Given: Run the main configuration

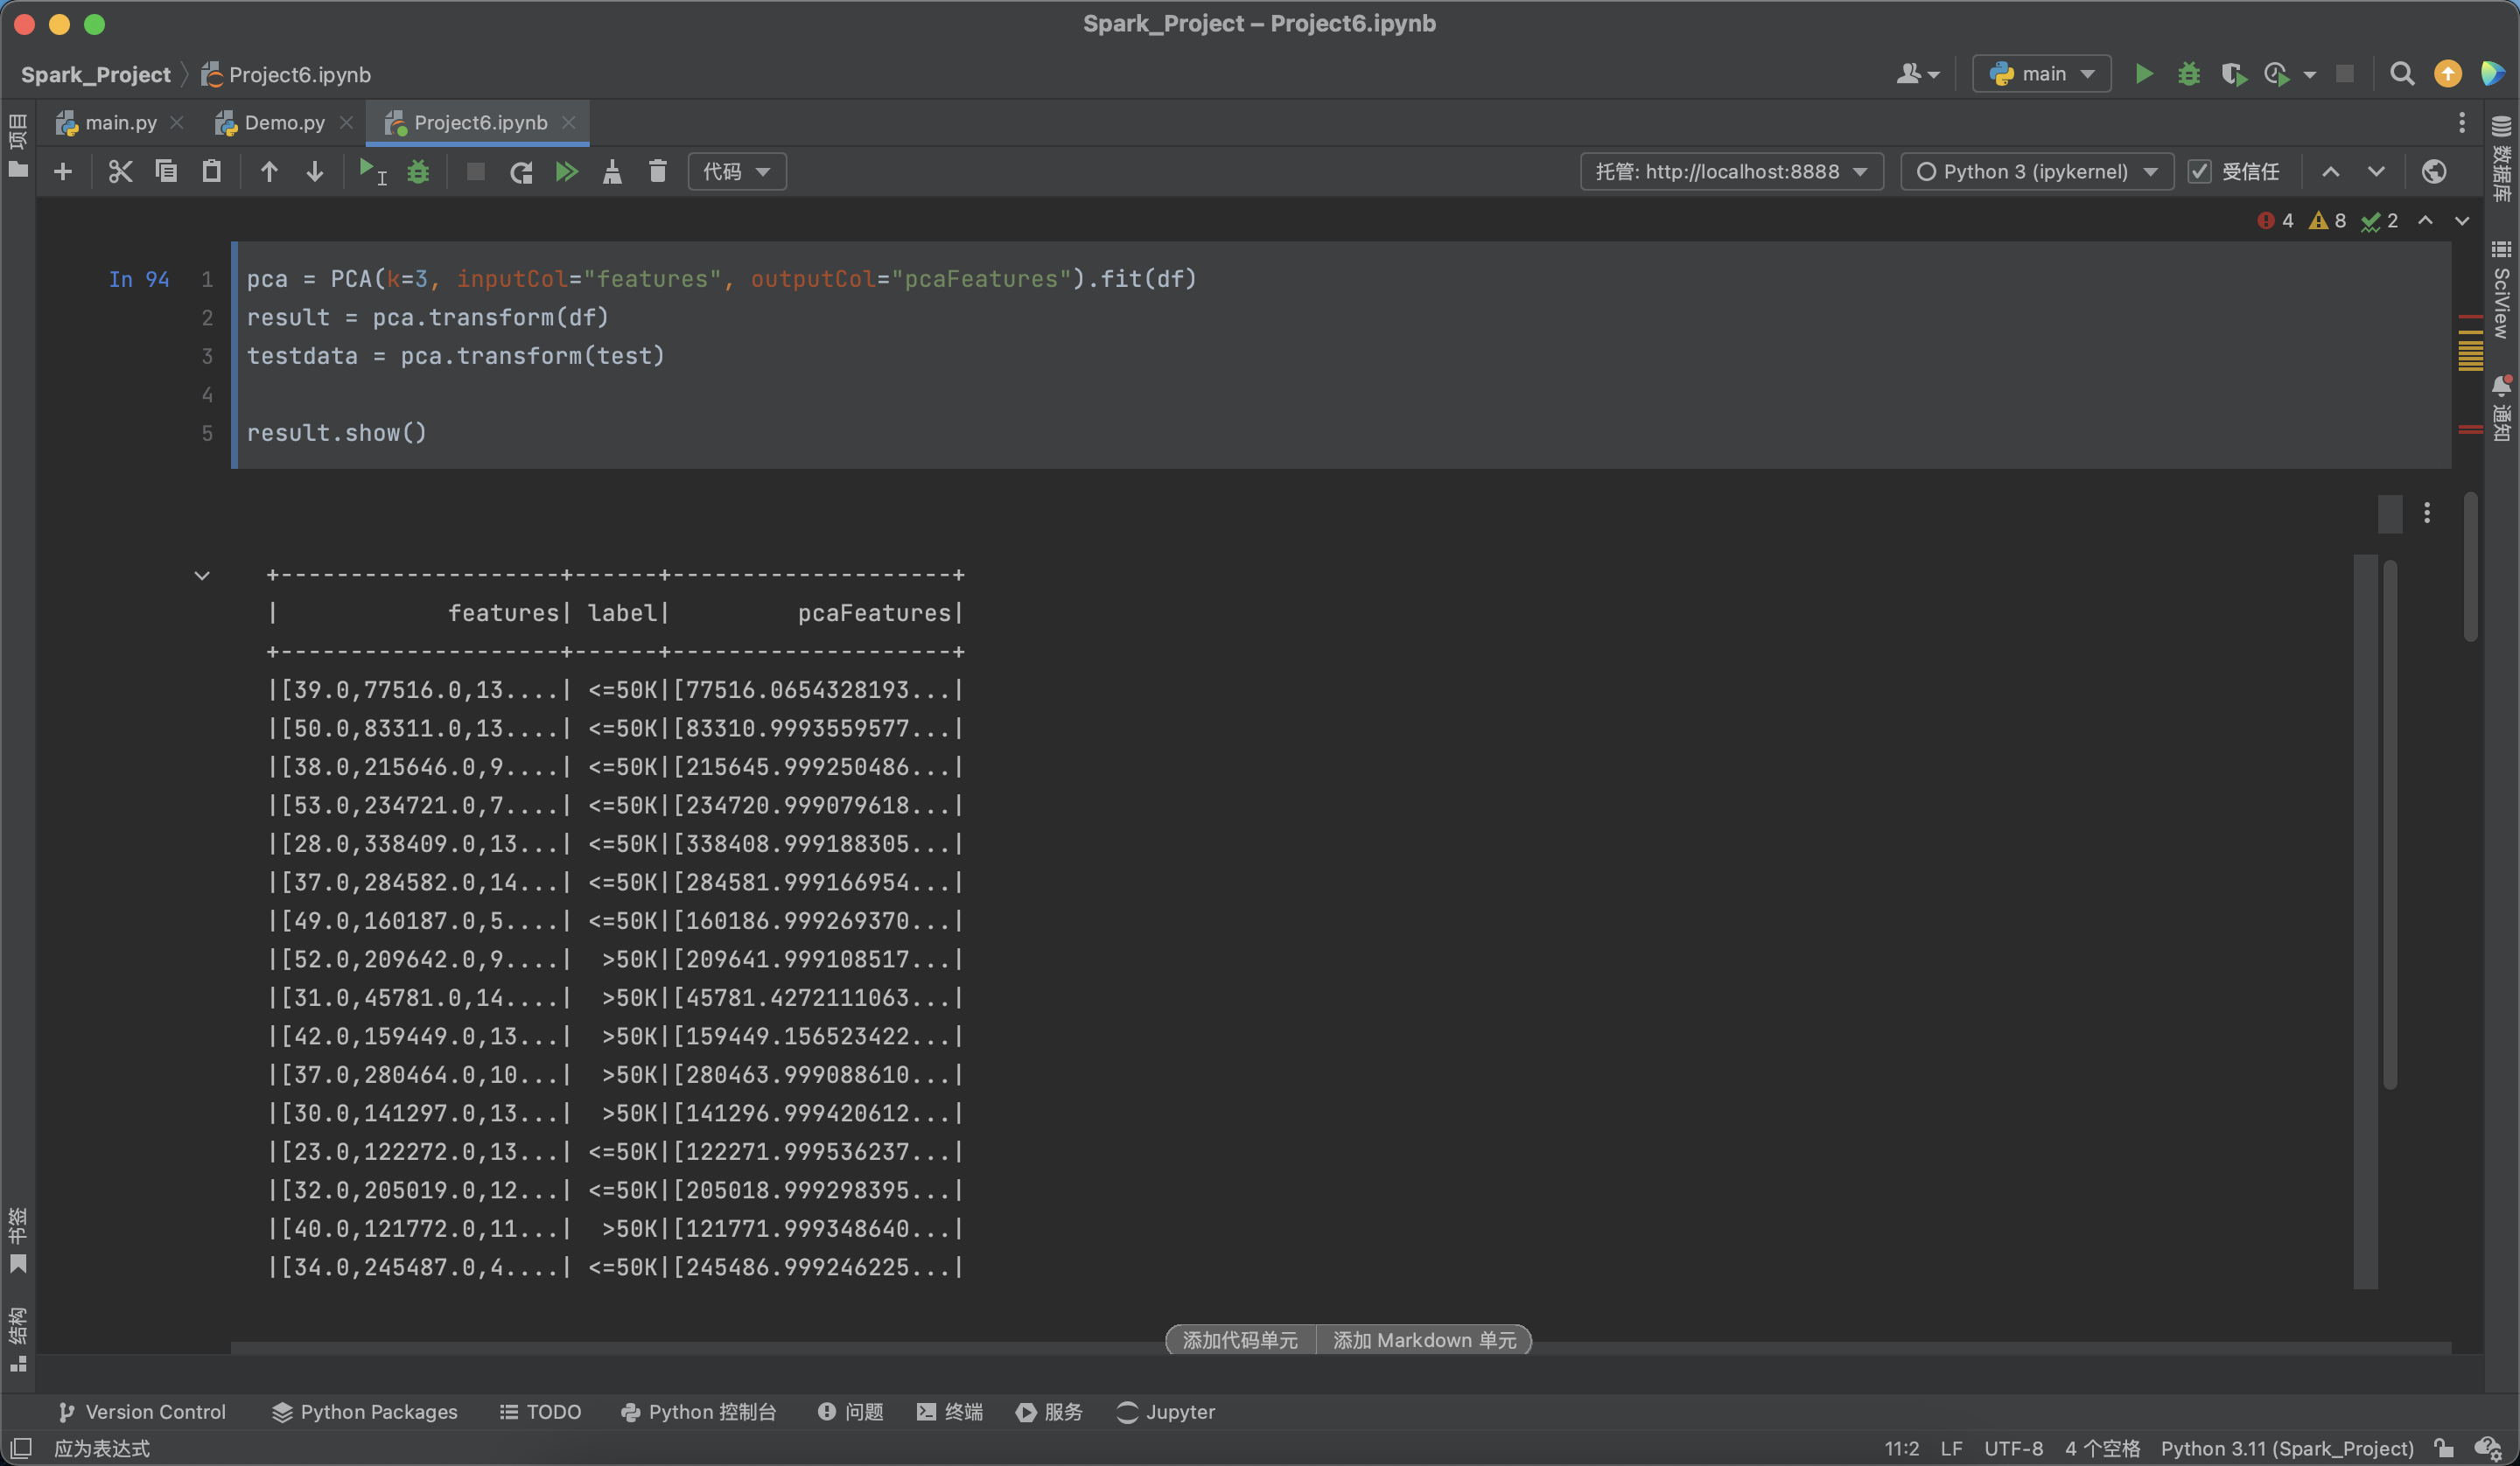Looking at the screenshot, I should pos(2143,74).
